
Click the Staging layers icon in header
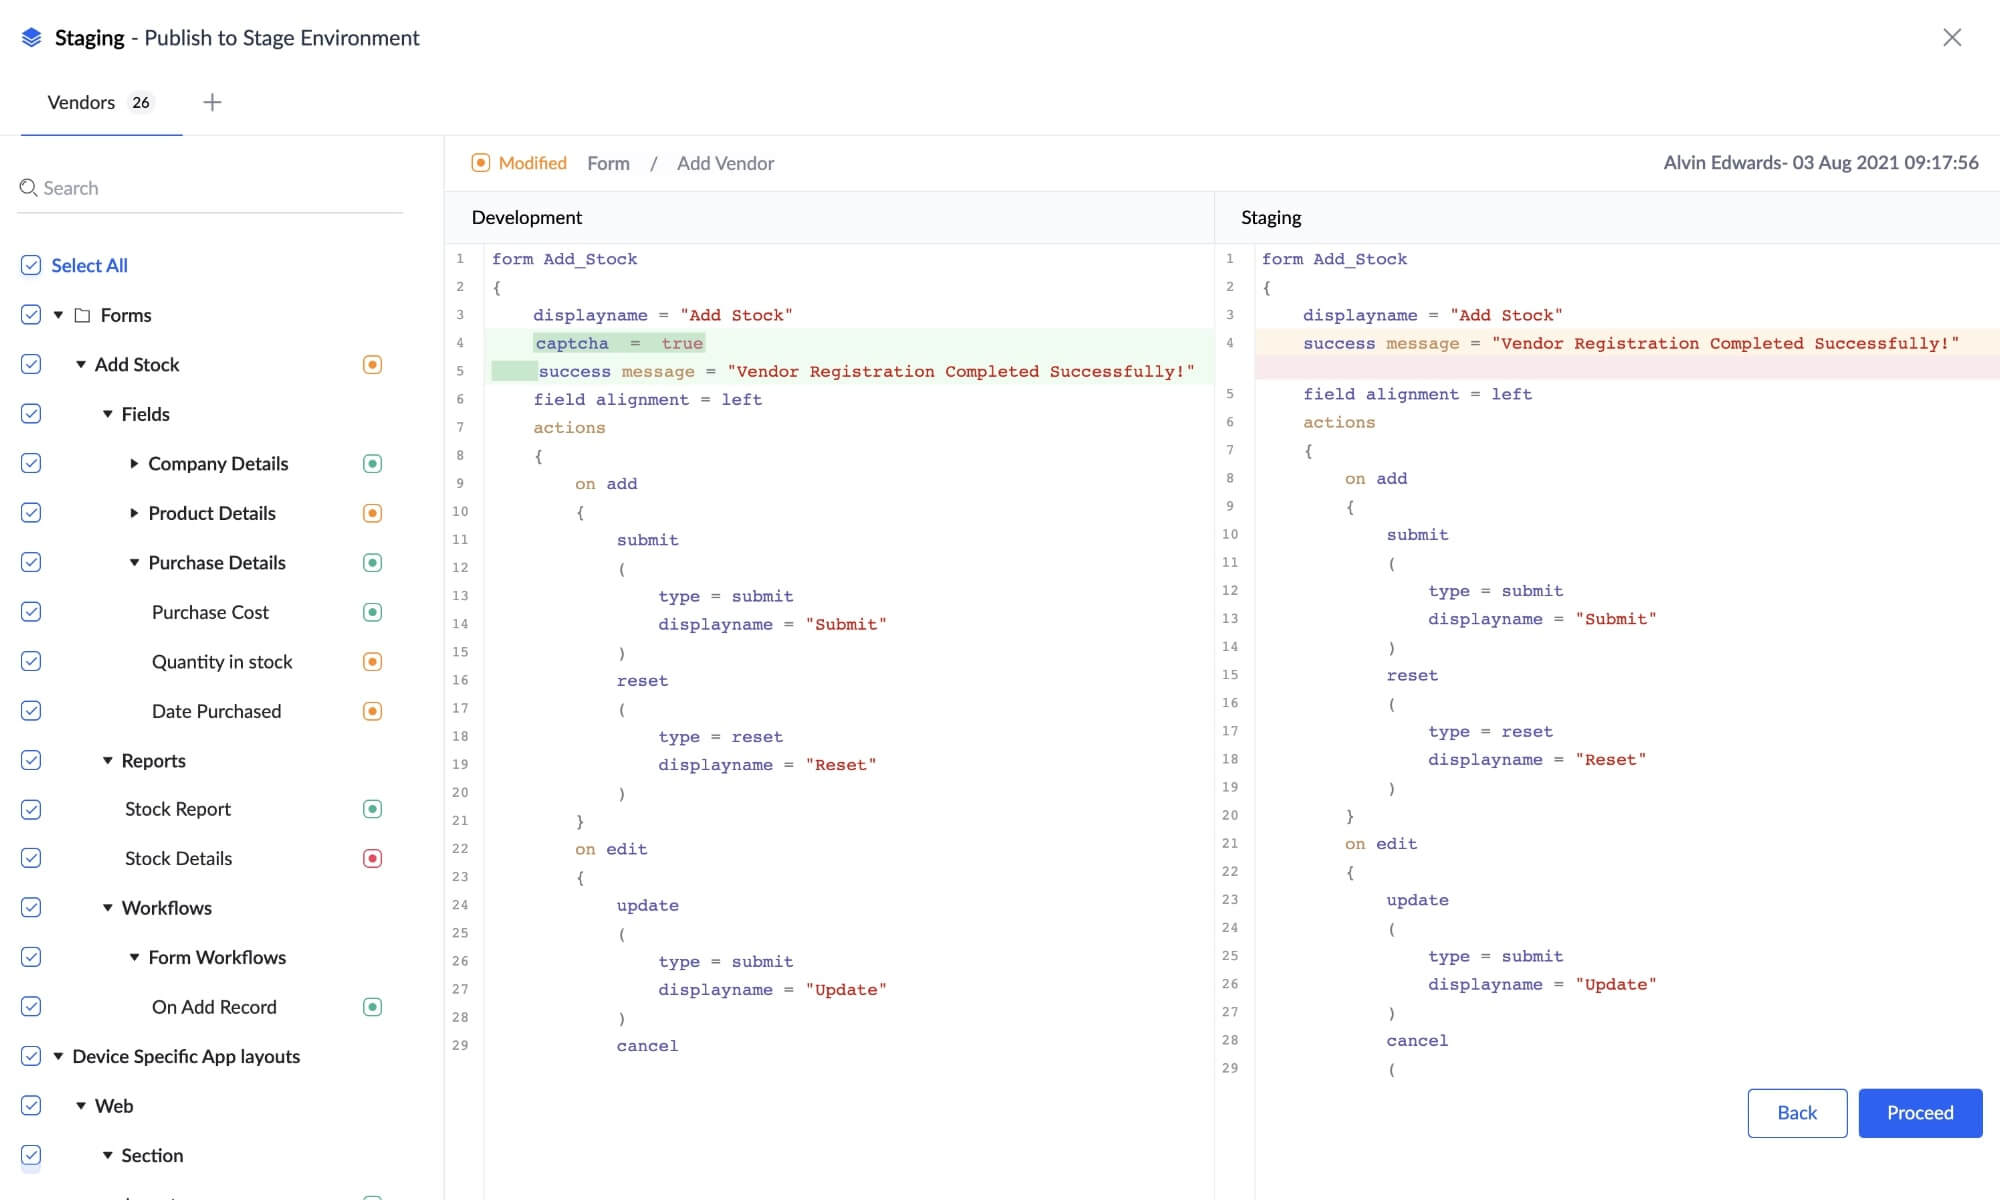pos(31,38)
